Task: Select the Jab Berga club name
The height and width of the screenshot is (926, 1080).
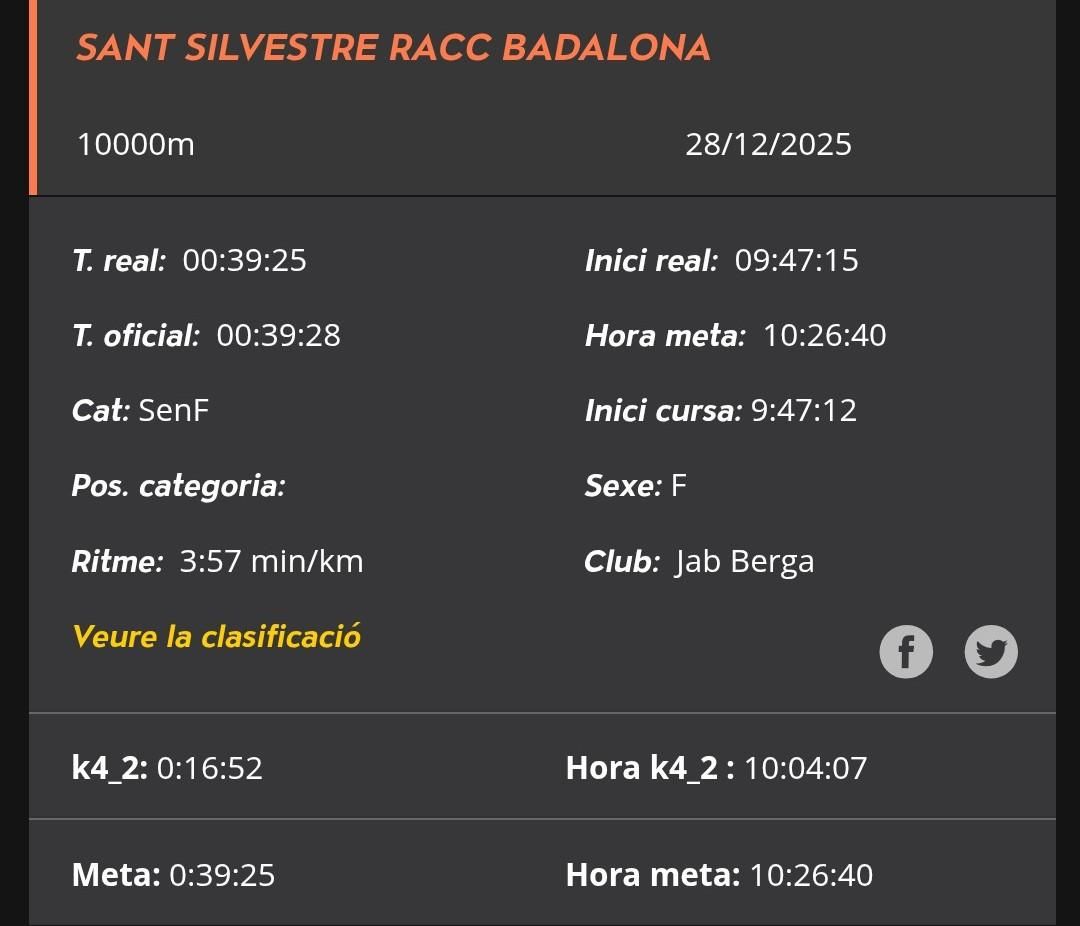Action: coord(744,561)
